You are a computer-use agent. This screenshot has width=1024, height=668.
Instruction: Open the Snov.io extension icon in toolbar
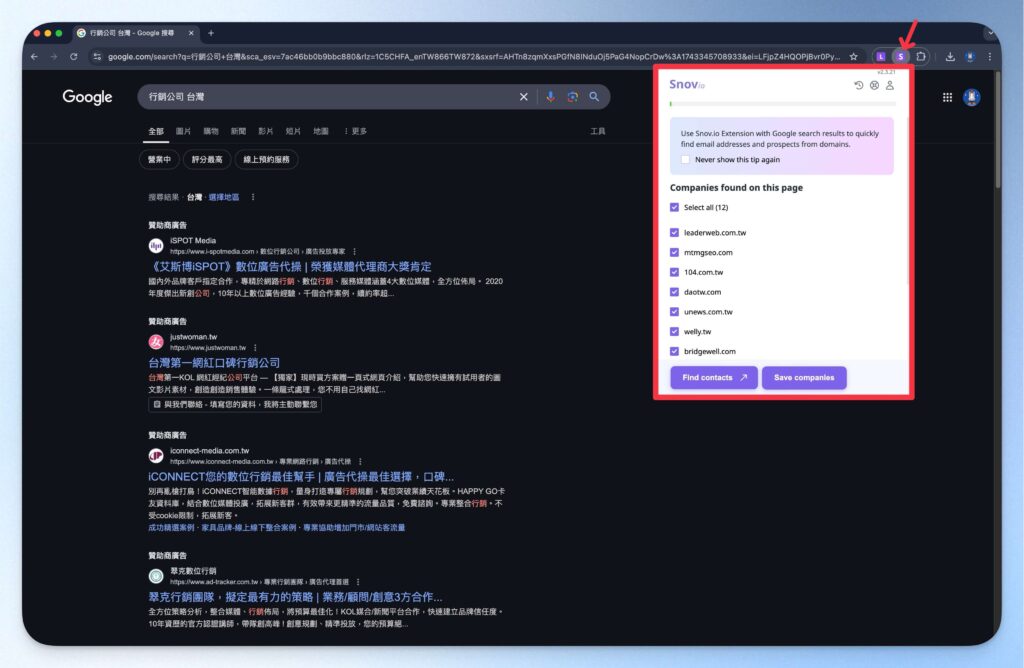coord(901,57)
